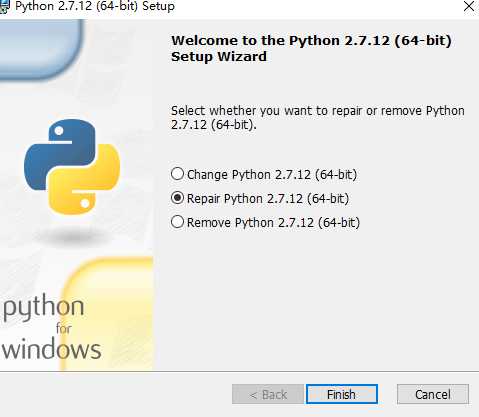Click the 'Remove Python 2.7.12 (64-bit)' label

click(x=273, y=223)
